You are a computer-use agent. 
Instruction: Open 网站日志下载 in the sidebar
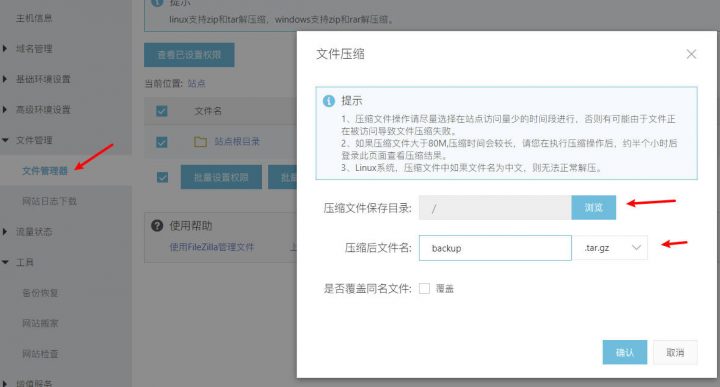point(50,201)
